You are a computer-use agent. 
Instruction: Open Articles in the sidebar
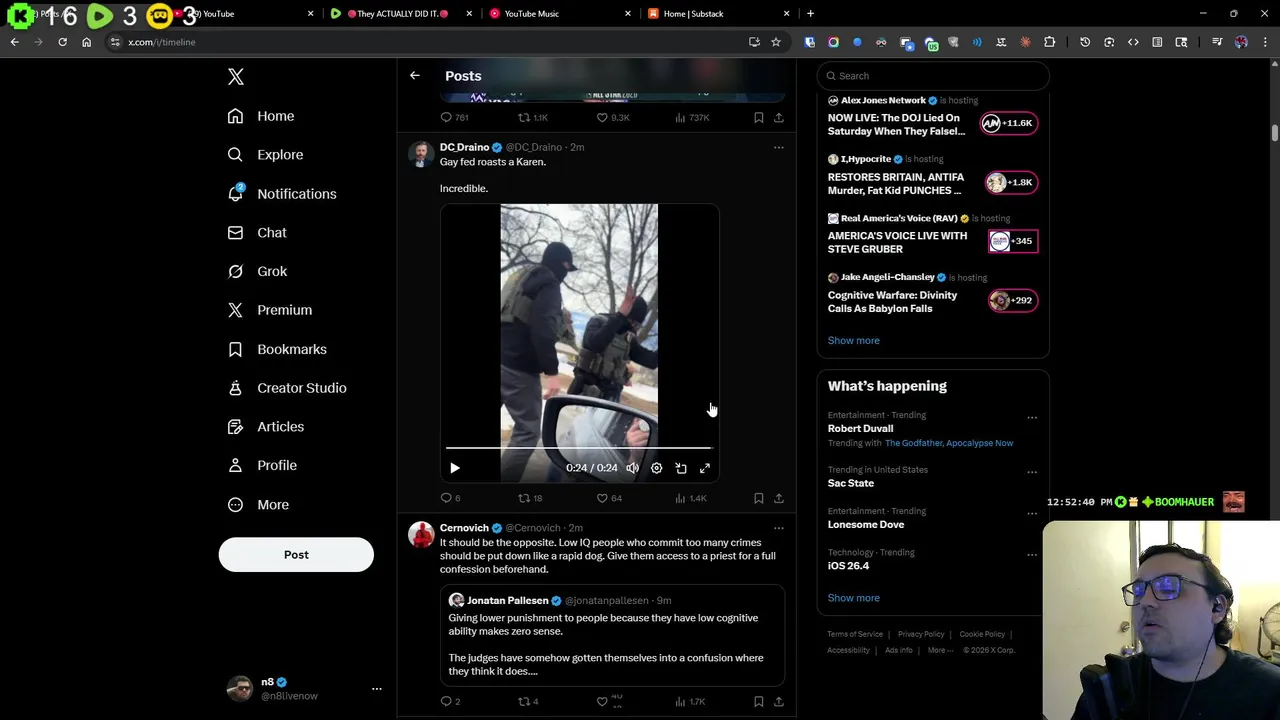tap(266, 427)
